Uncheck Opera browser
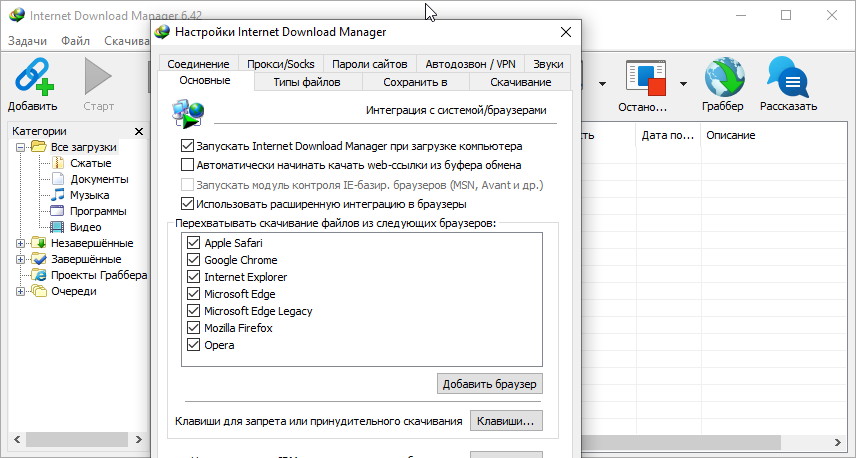Screen dimensions: 856x458 point(193,344)
